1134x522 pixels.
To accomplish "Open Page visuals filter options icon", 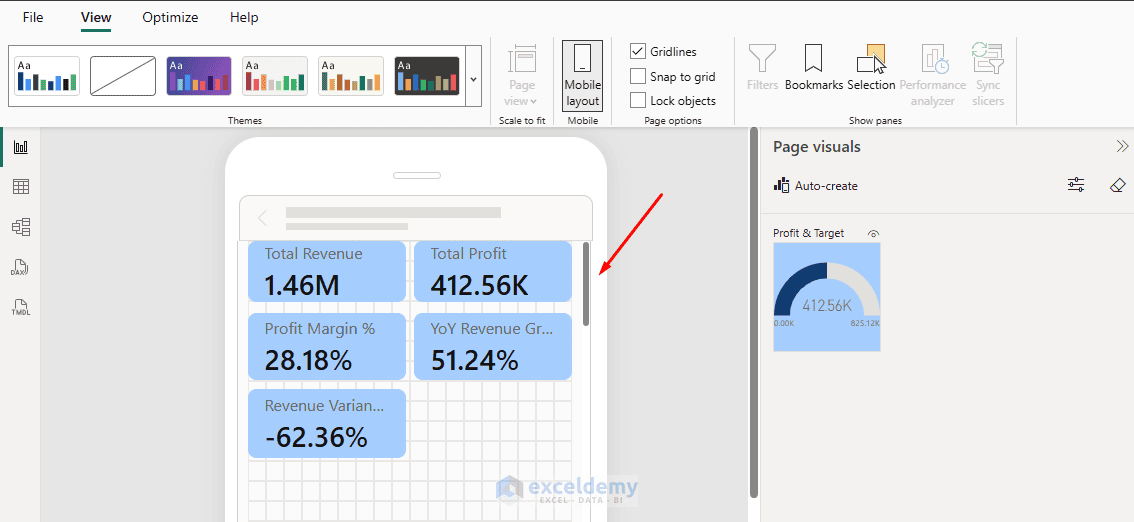I will click(x=1076, y=185).
